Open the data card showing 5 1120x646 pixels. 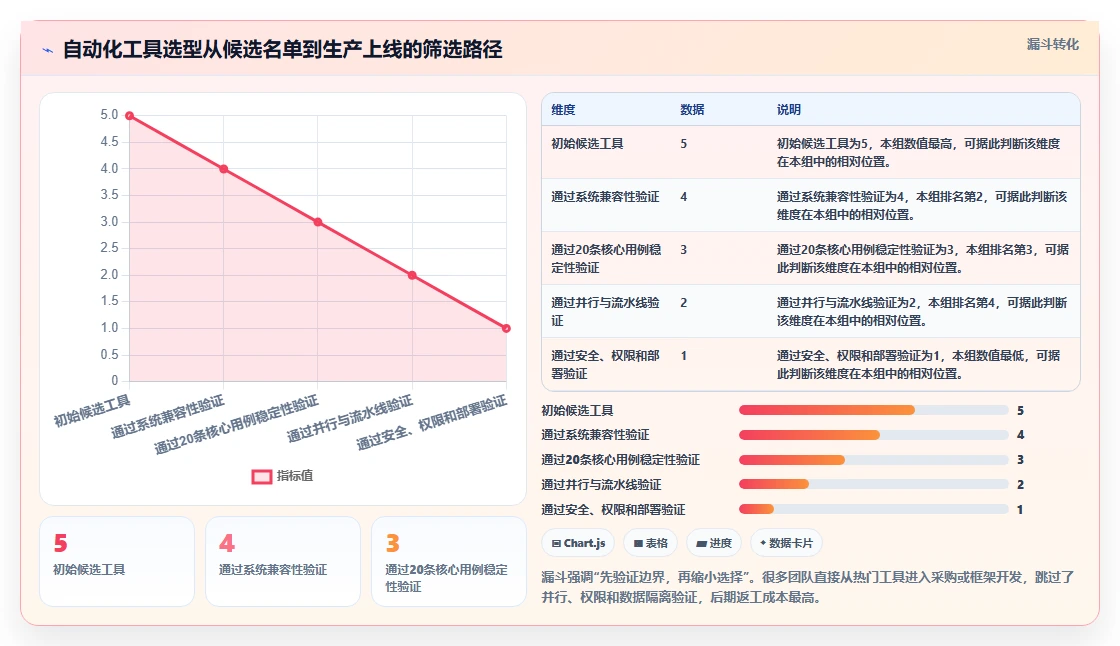pyautogui.click(x=117, y=562)
